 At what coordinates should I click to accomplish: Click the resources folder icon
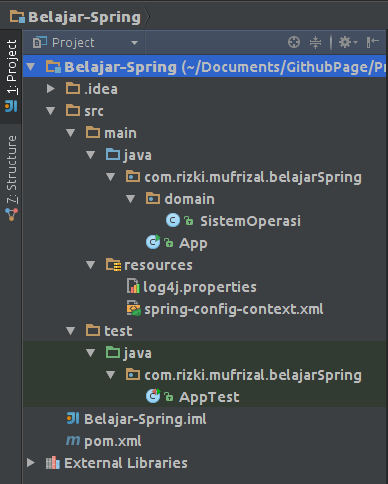click(113, 265)
